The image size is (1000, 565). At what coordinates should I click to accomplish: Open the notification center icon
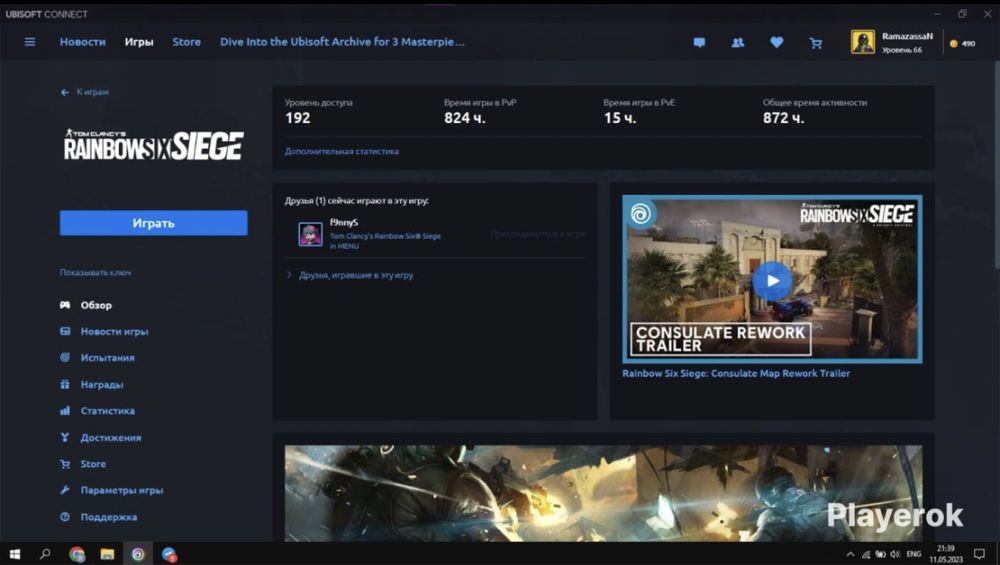(x=980, y=554)
